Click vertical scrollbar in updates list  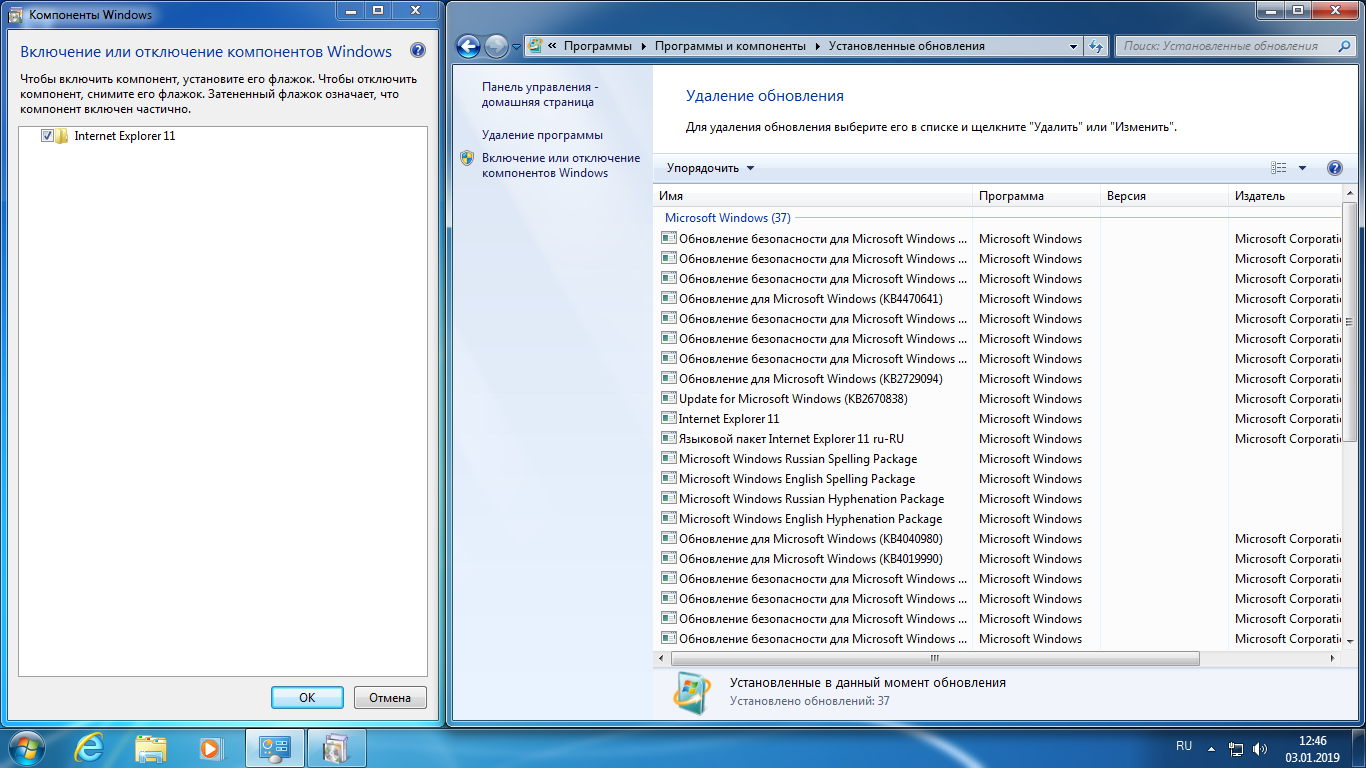click(x=1349, y=320)
